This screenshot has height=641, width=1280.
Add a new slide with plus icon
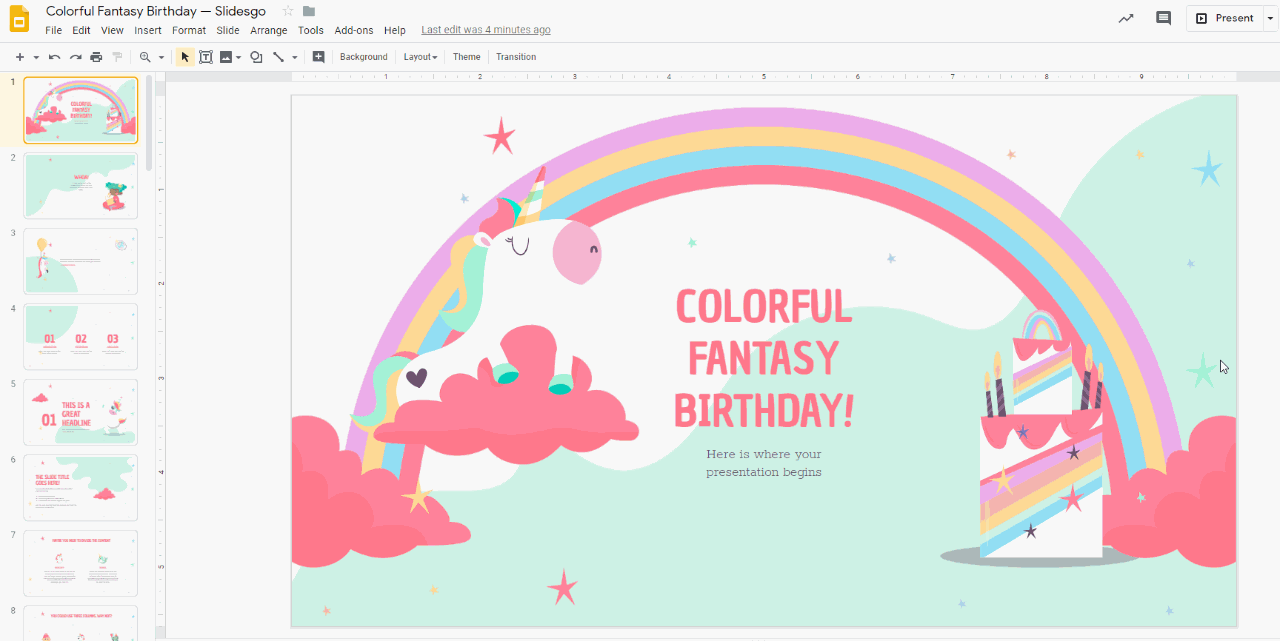[x=19, y=57]
